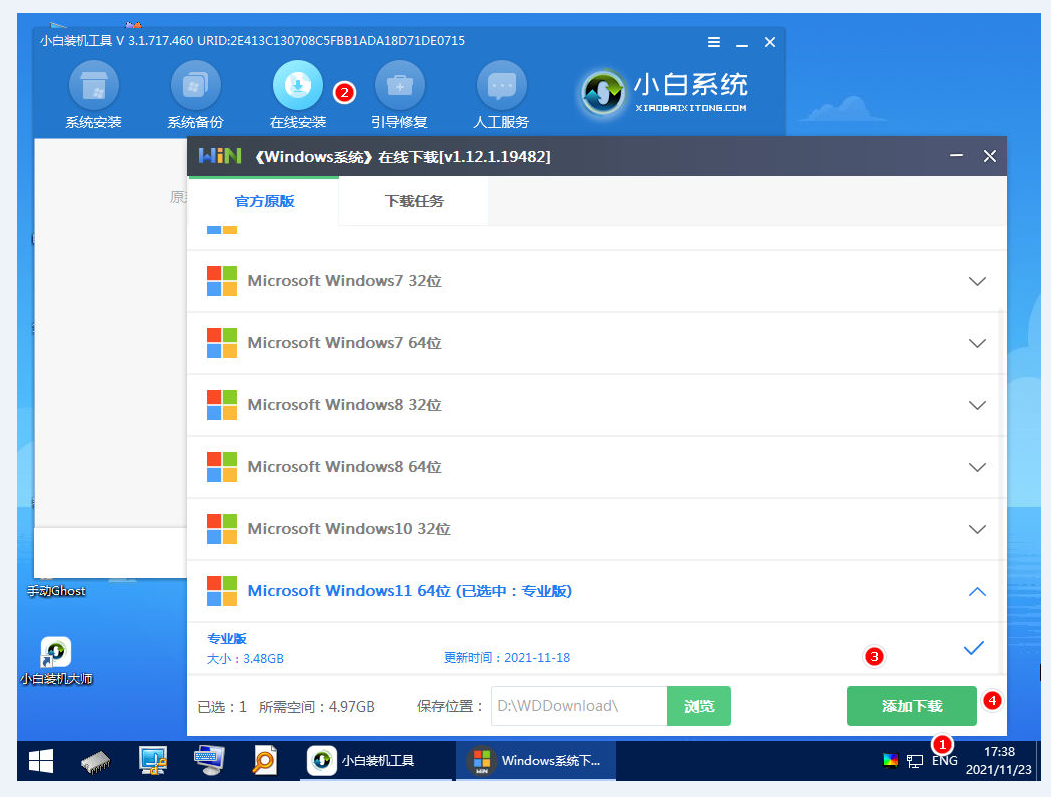Image resolution: width=1051 pixels, height=797 pixels.
Task: Click the 小白系统 logo emblem
Action: coord(603,93)
